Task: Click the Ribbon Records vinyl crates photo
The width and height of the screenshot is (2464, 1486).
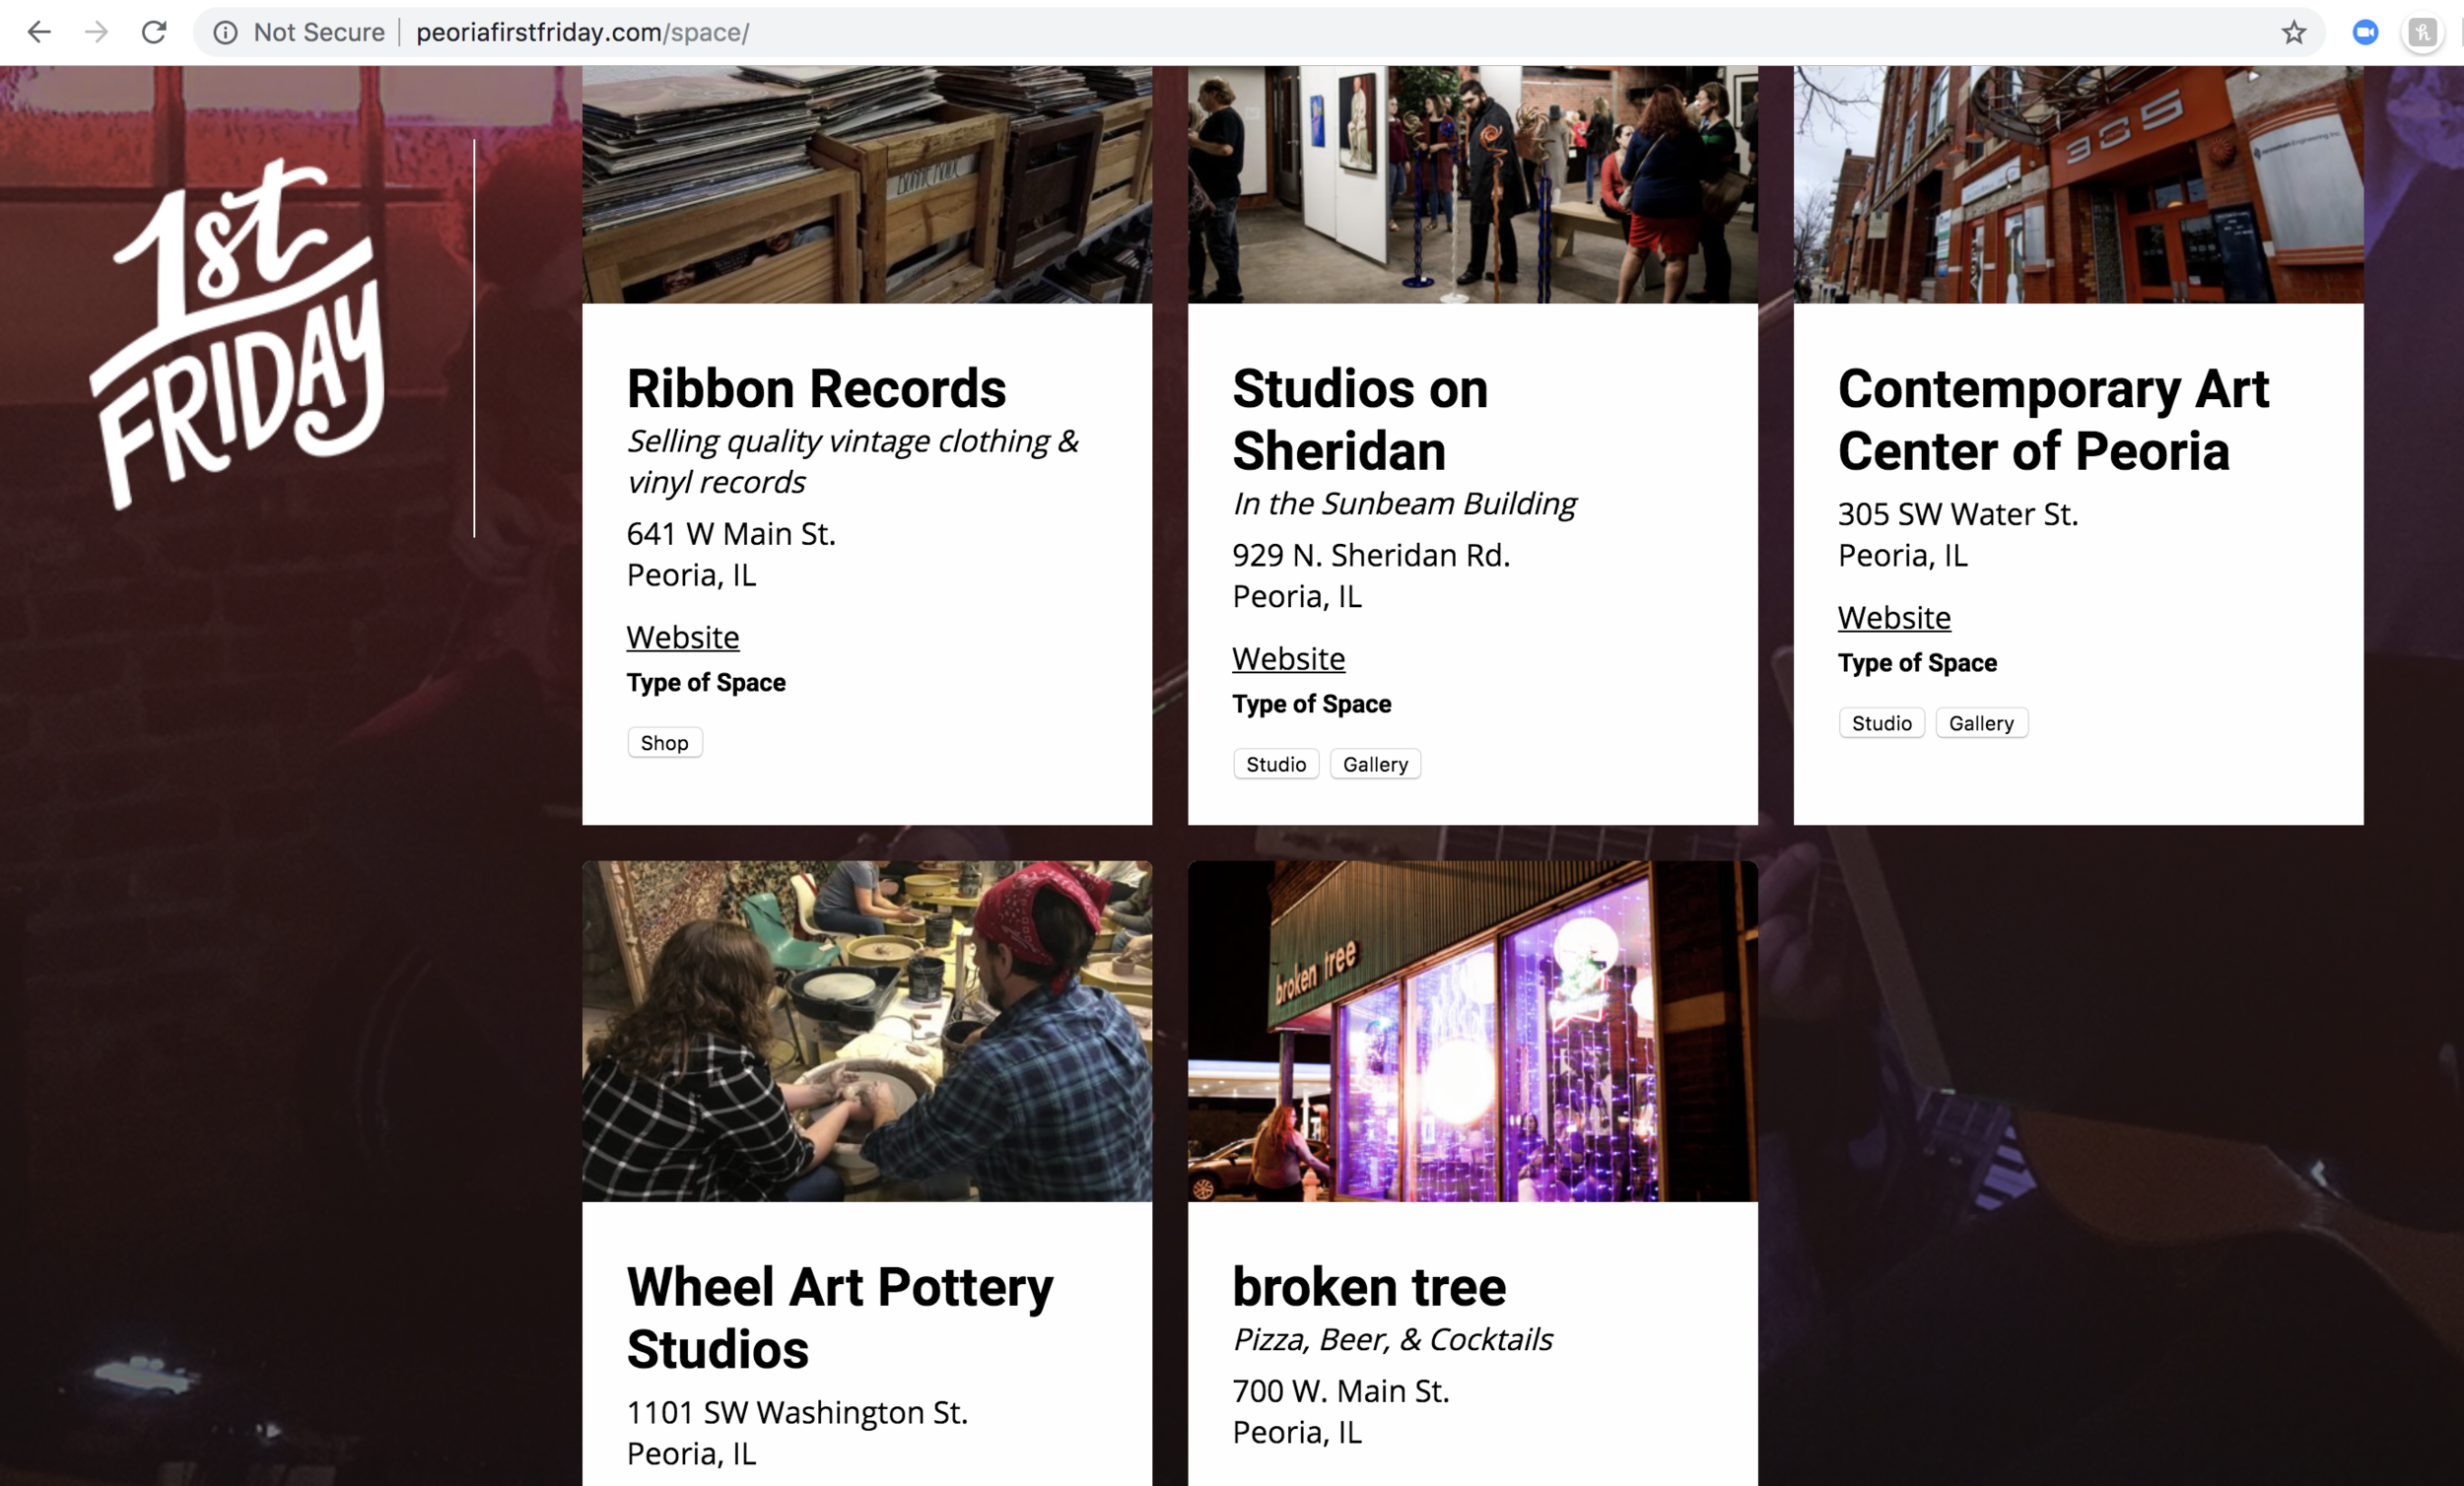Action: (866, 185)
